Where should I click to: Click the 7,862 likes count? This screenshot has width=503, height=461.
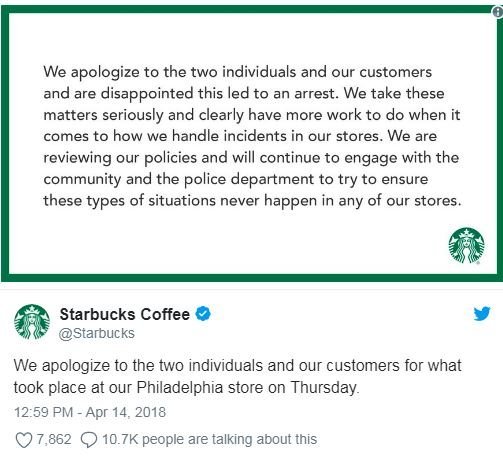click(x=54, y=439)
